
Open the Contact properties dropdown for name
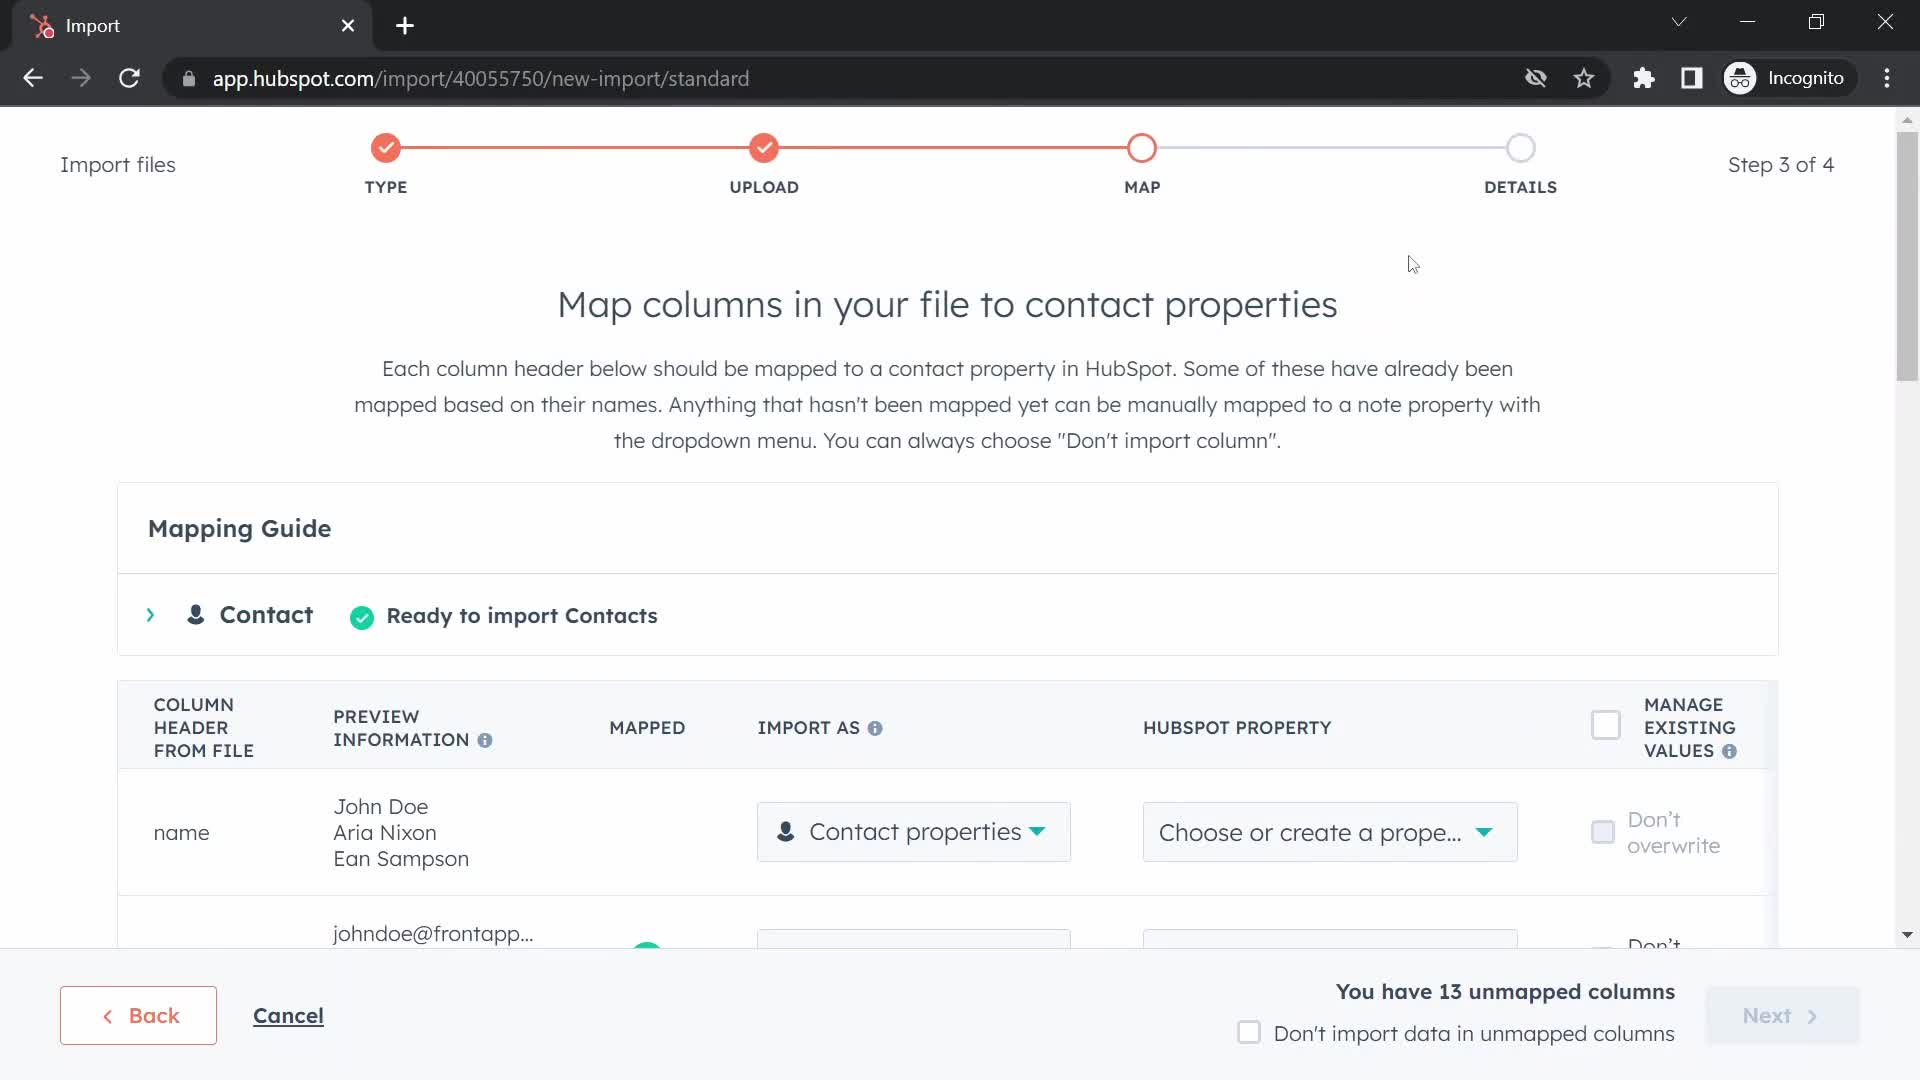coord(913,832)
